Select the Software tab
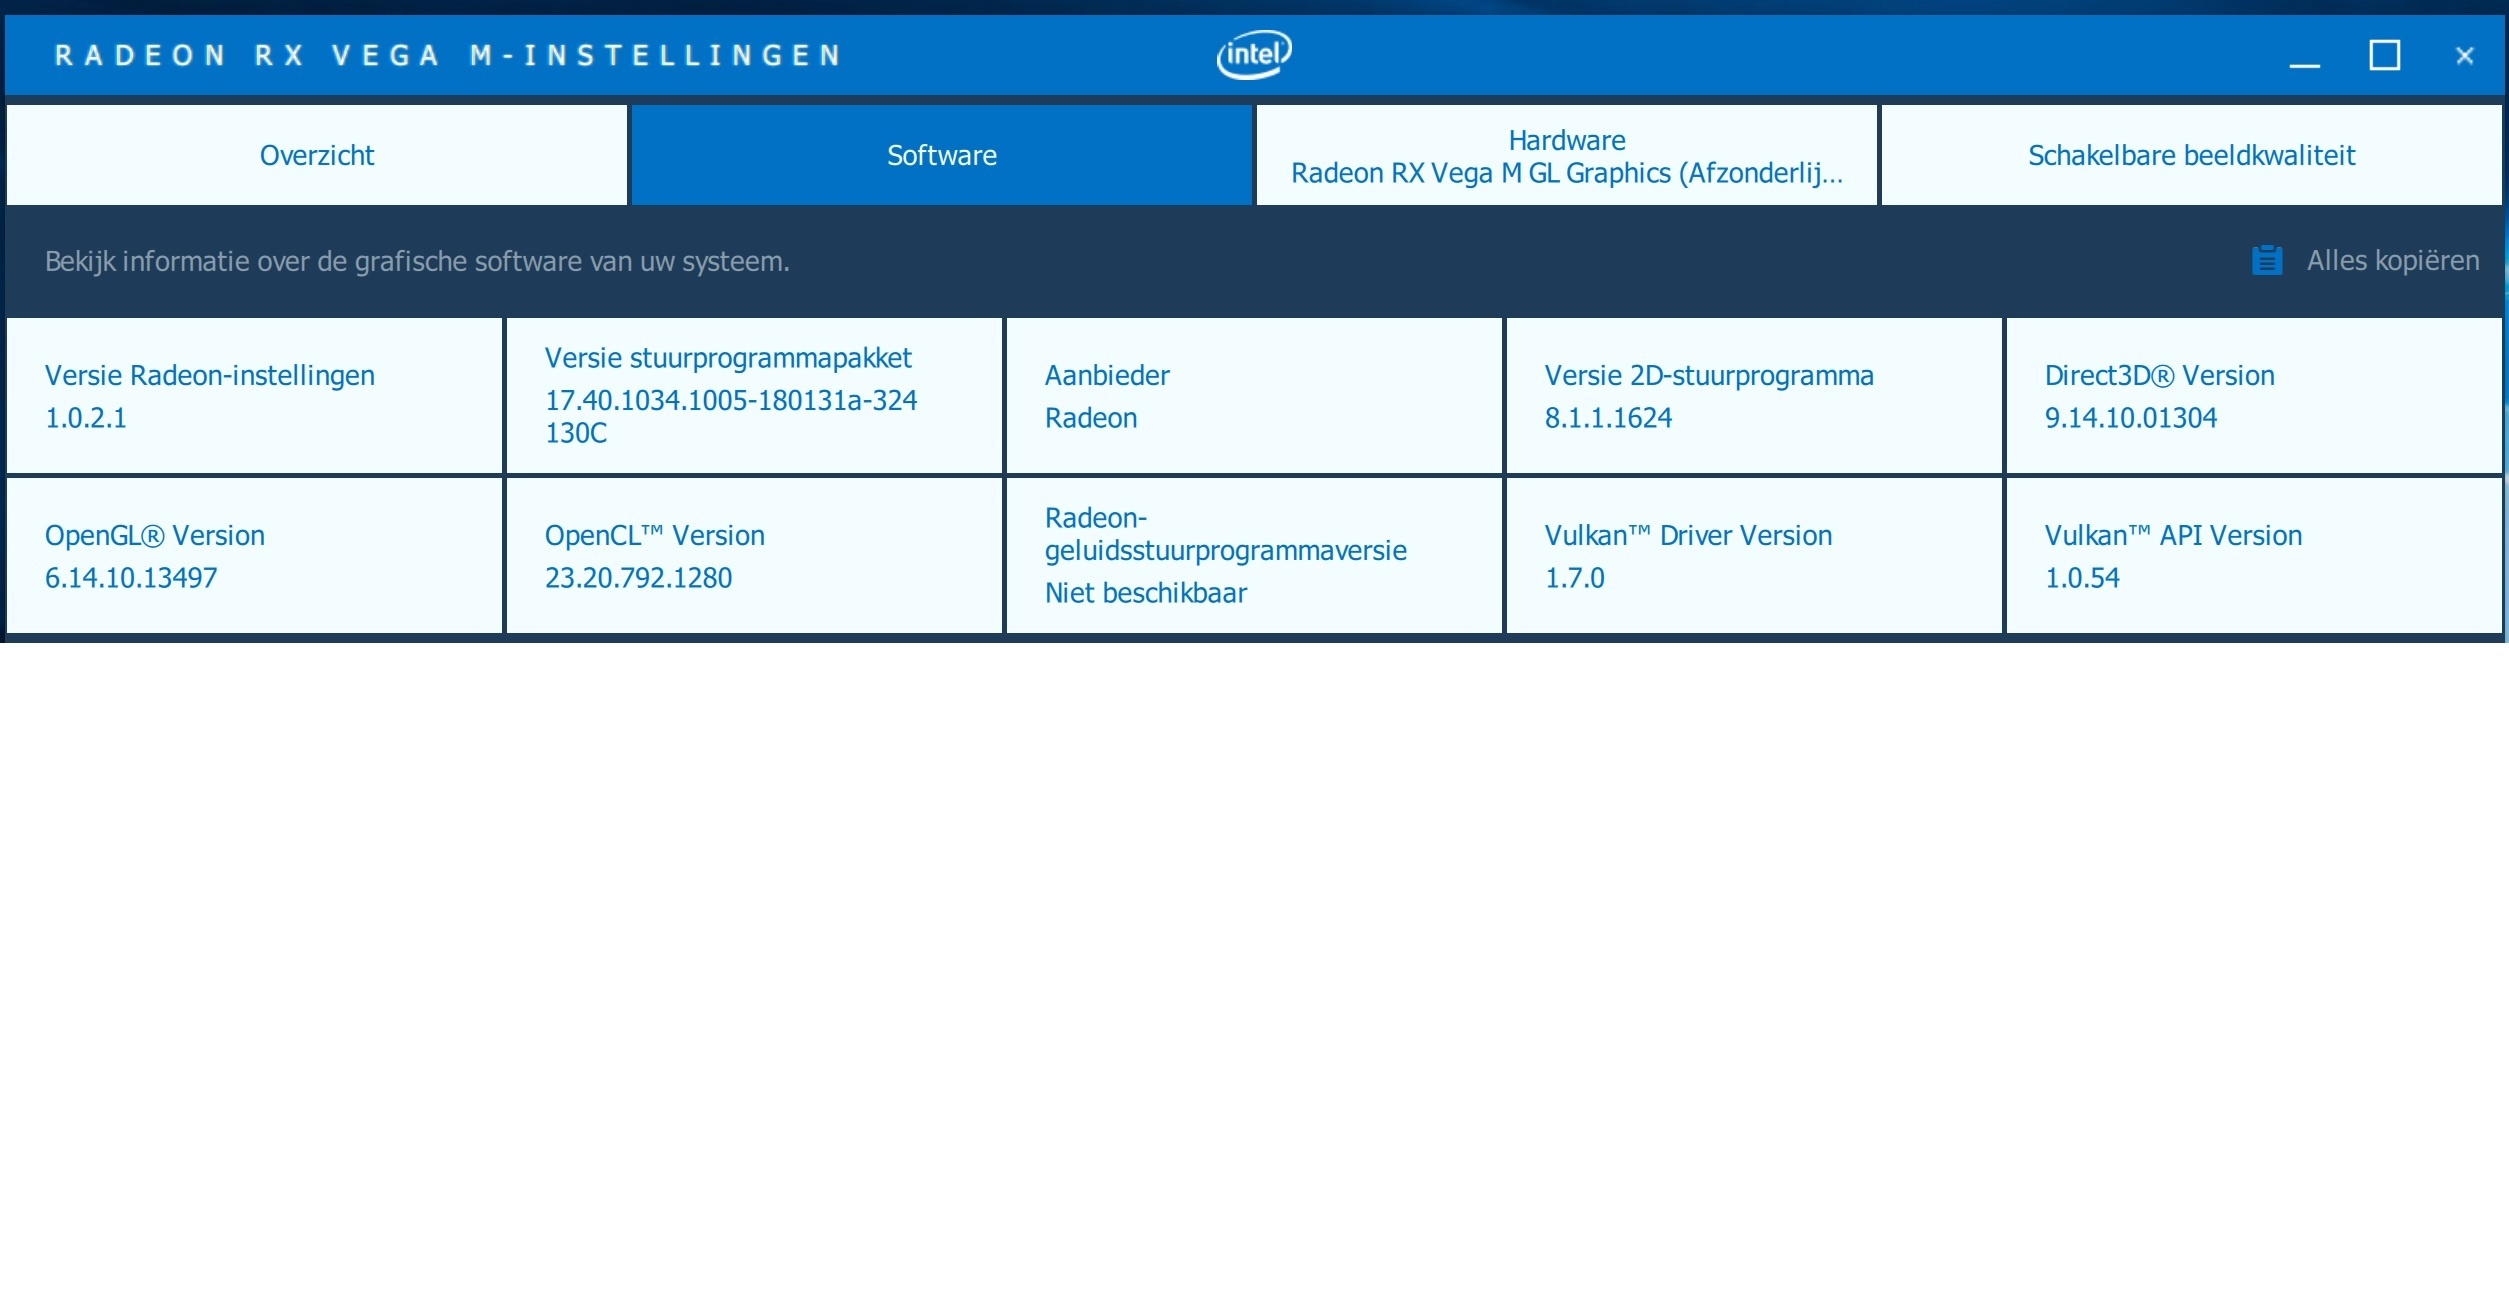This screenshot has height=1296, width=2509. tap(941, 156)
